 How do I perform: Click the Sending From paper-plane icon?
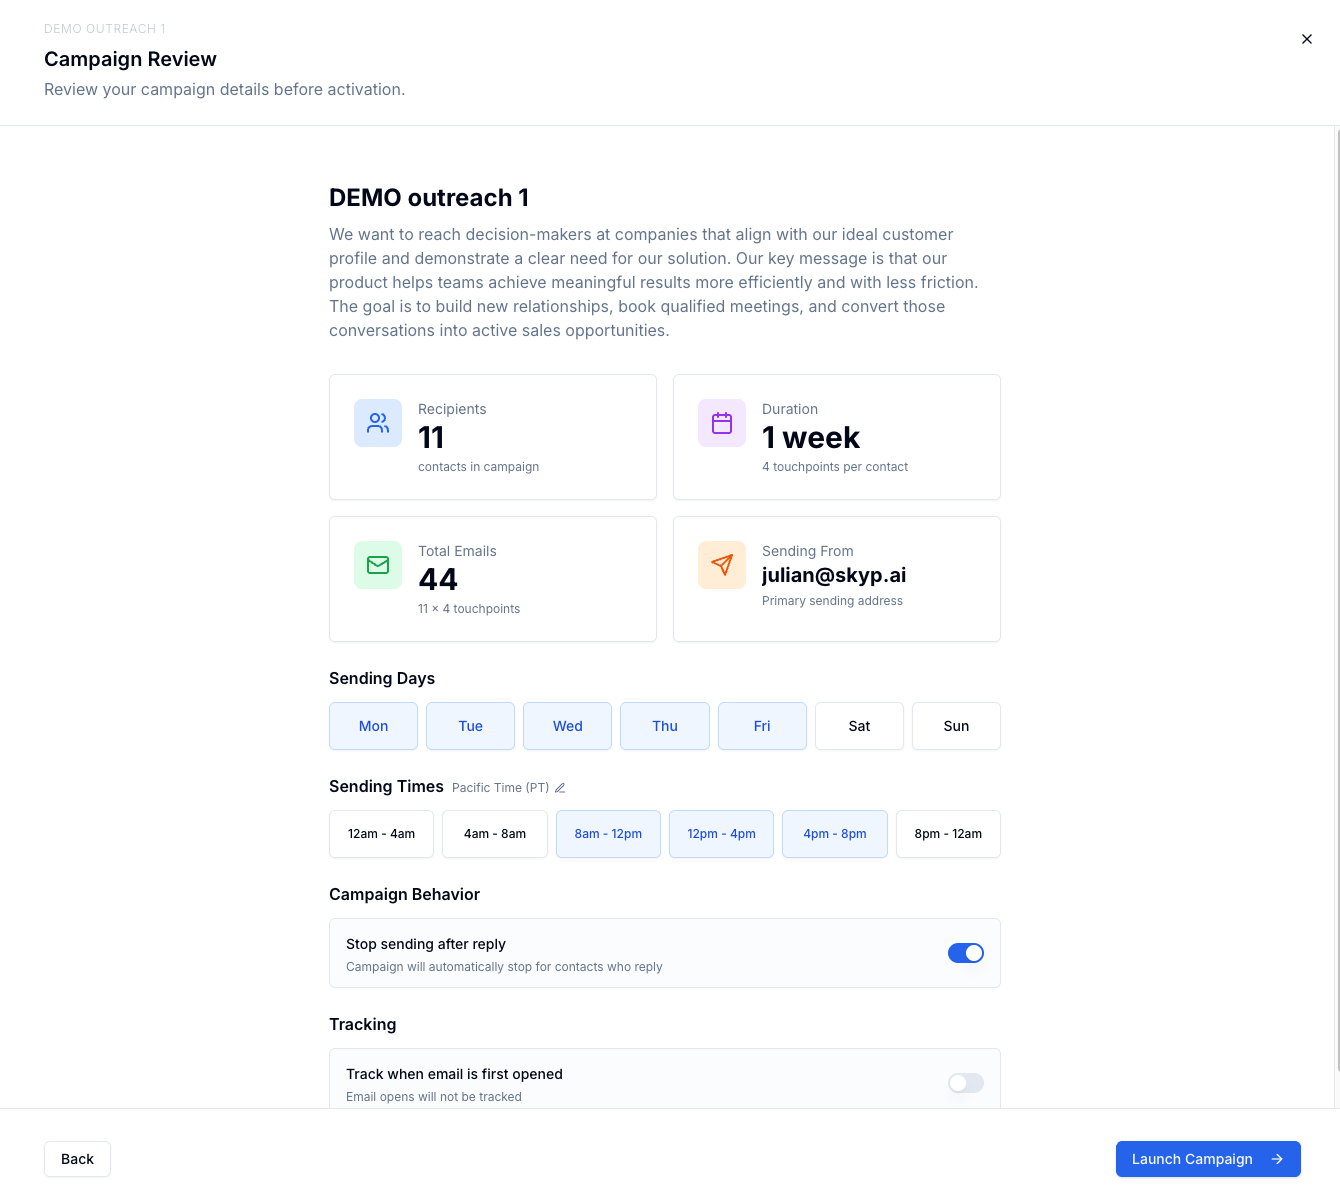pos(722,565)
